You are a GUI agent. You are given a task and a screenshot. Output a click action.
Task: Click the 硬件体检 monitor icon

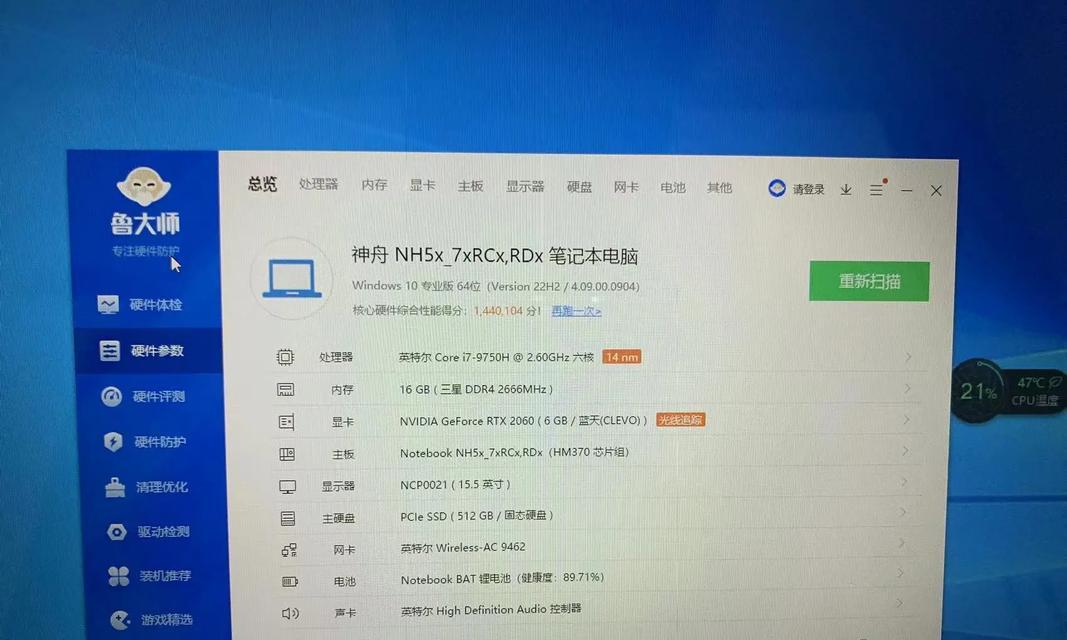(x=108, y=305)
